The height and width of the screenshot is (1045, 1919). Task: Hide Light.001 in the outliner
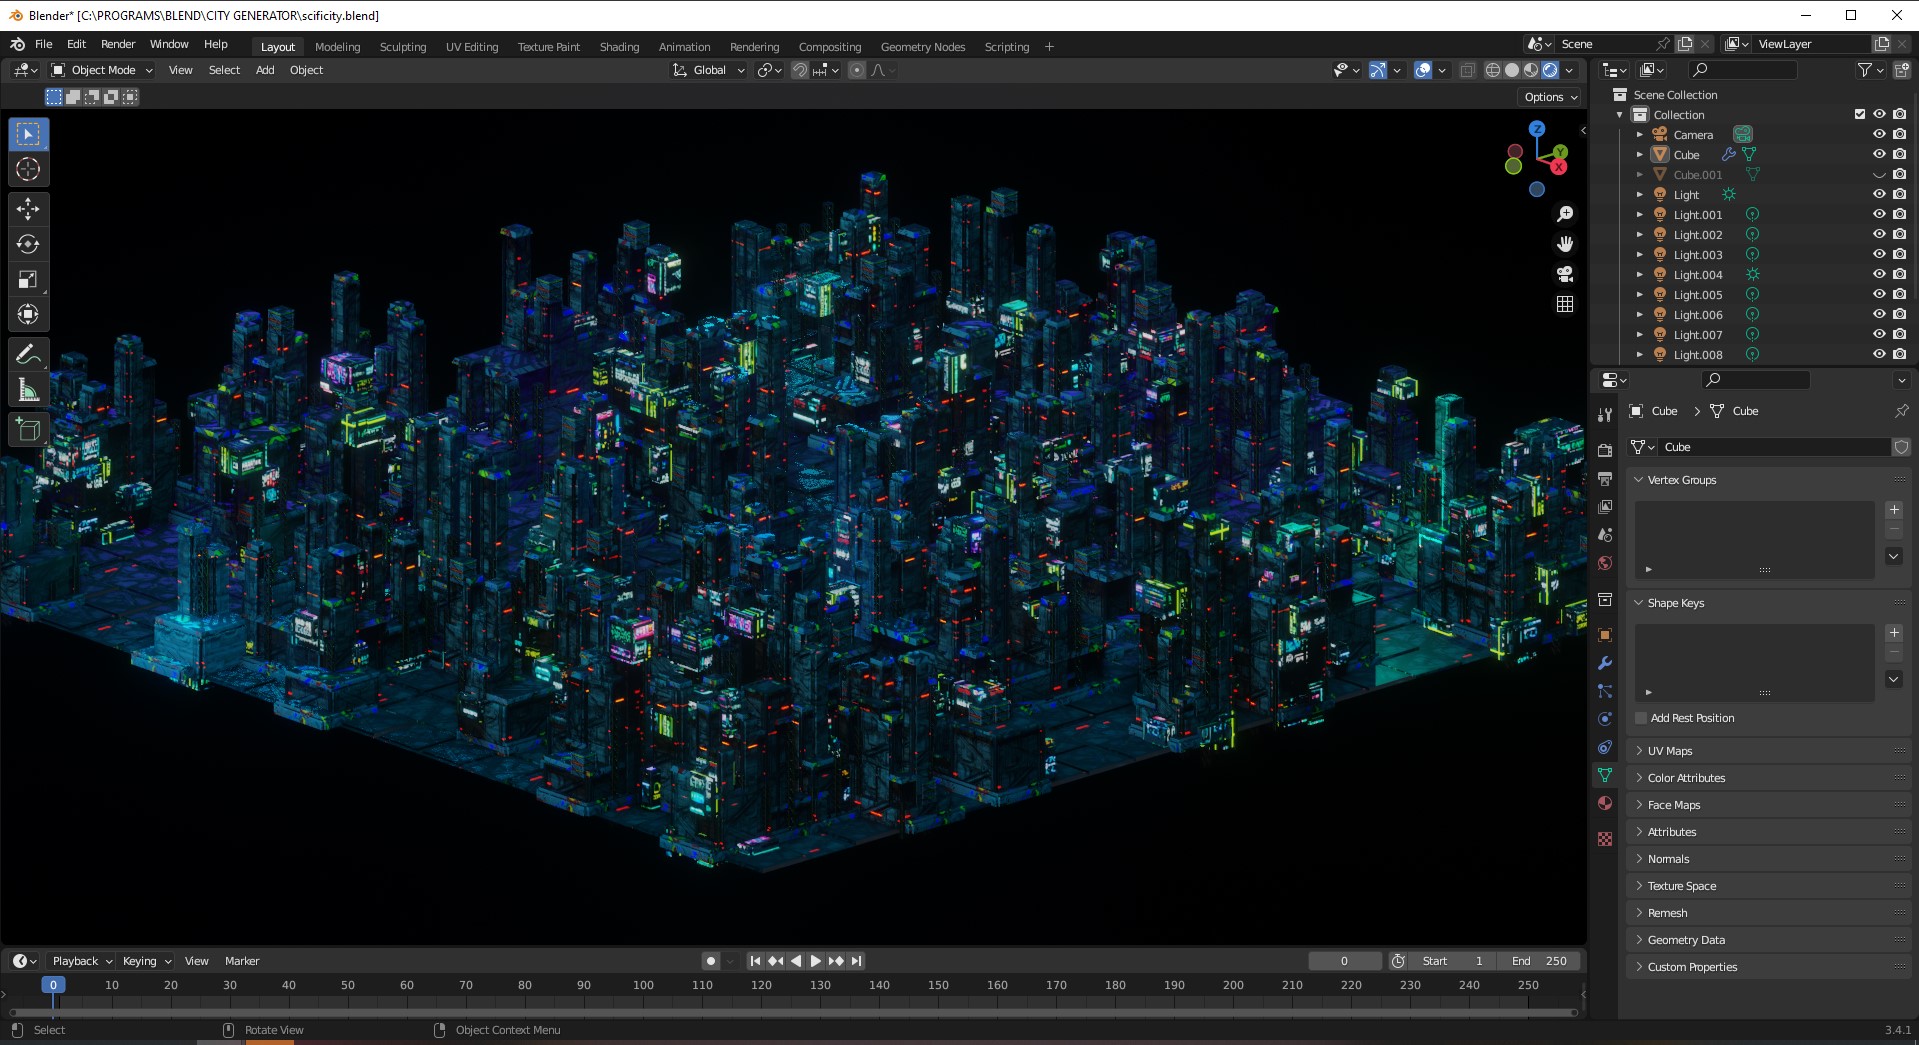1879,214
